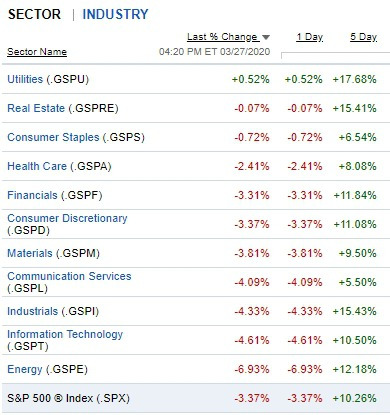Sort by the 1 Day column header
This screenshot has height=415, width=390.
click(310, 37)
